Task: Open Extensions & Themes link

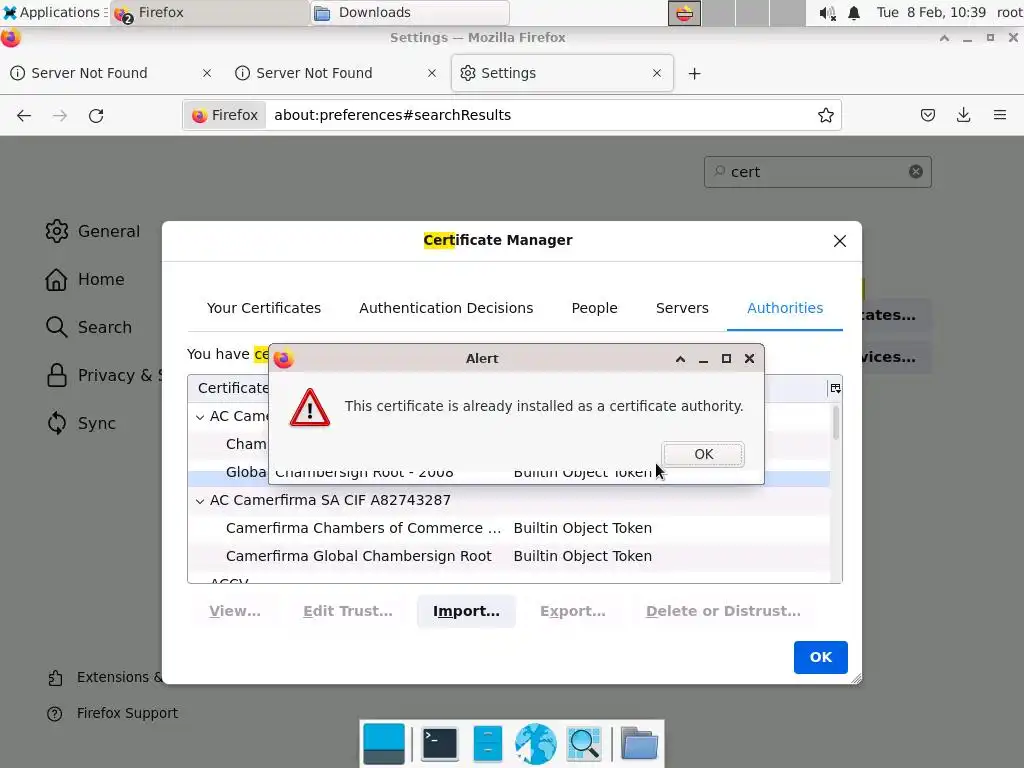Action: 104,677
